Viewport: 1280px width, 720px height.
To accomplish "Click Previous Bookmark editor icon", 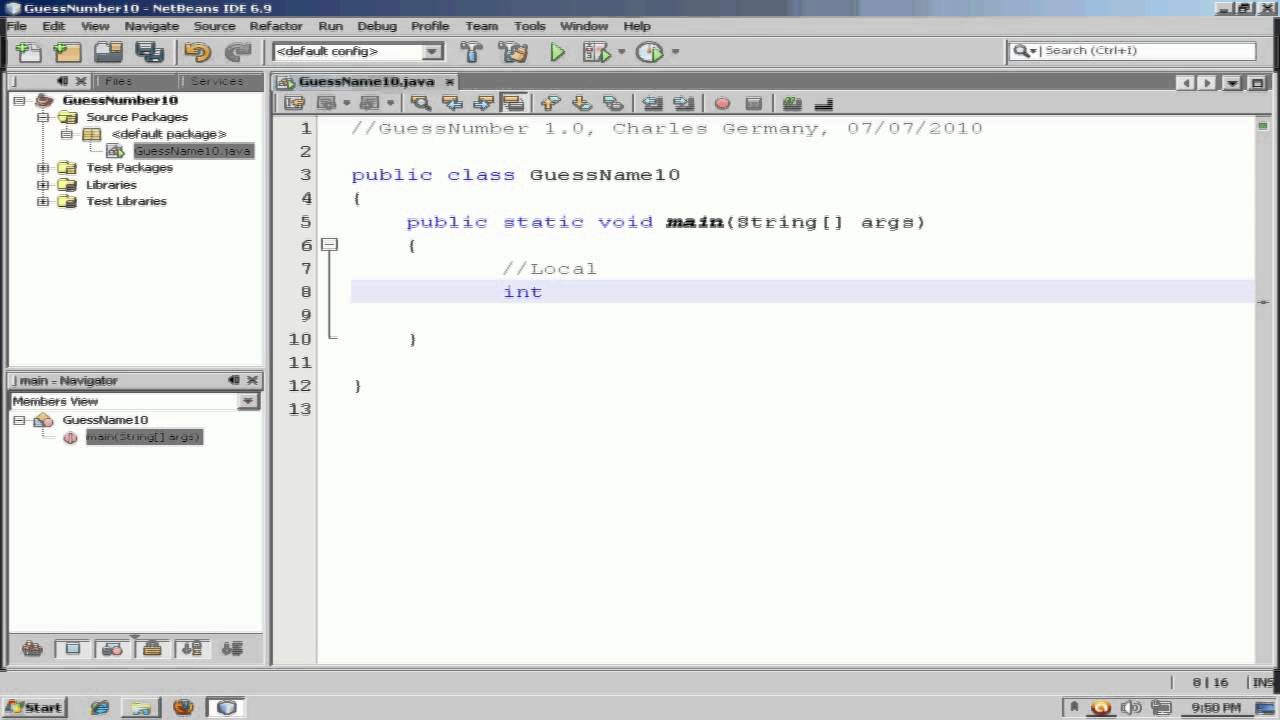I will [x=550, y=103].
